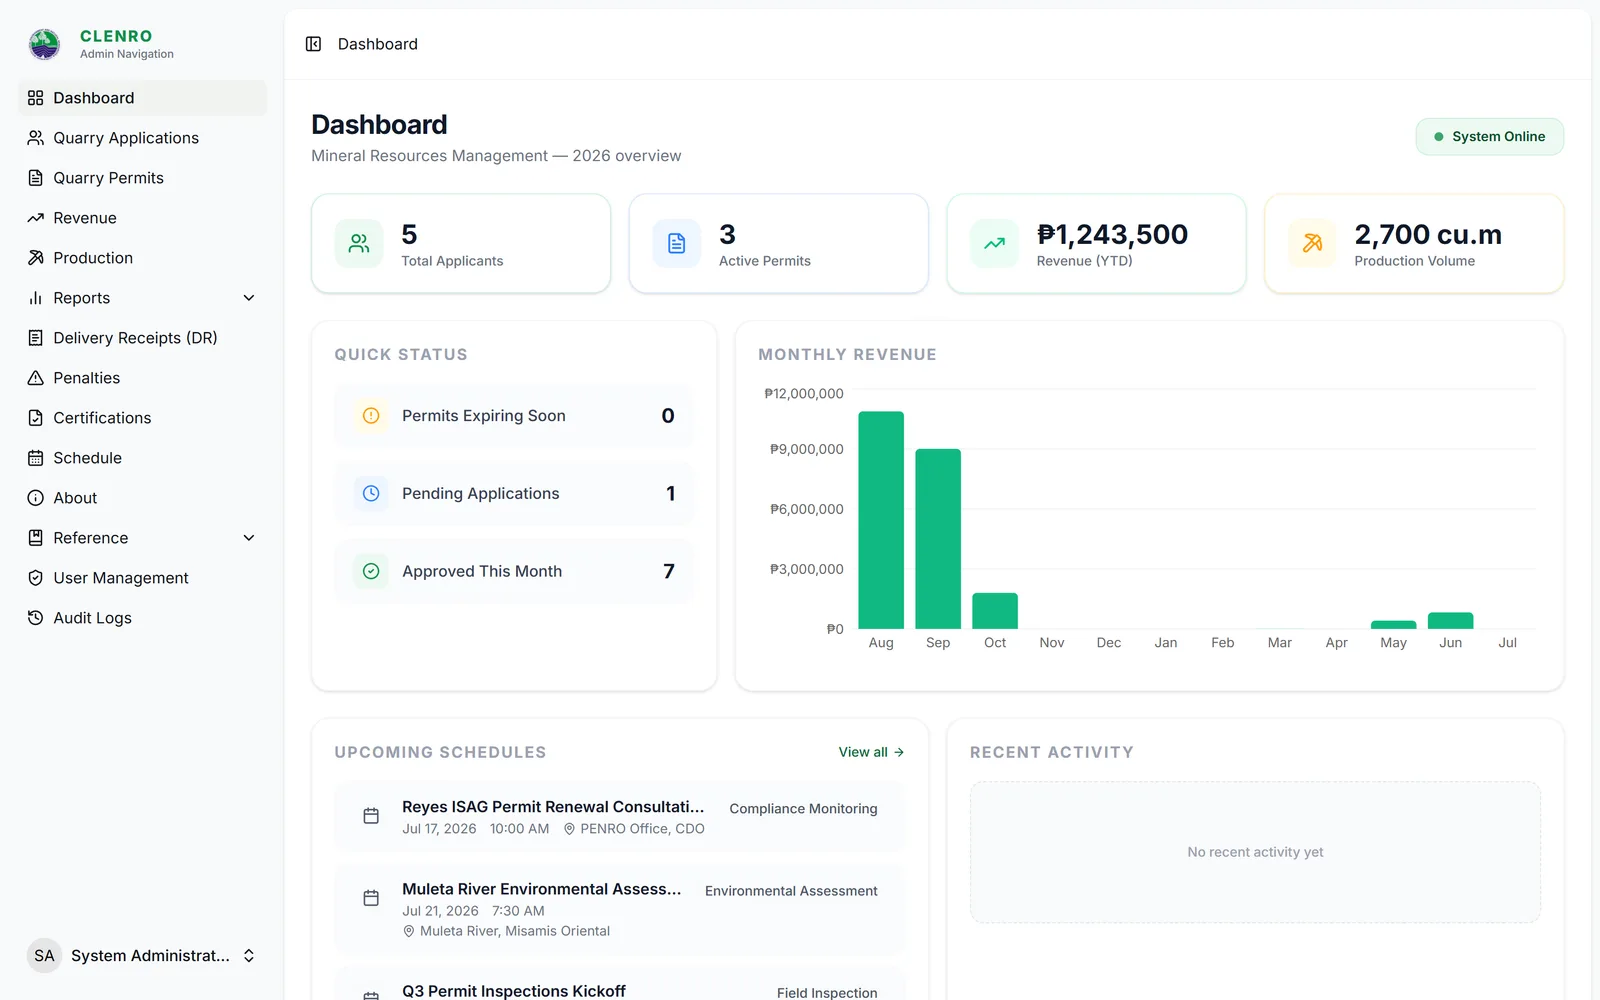Open the Reyes ISAG Permit Renewal schedule

[x=619, y=817]
